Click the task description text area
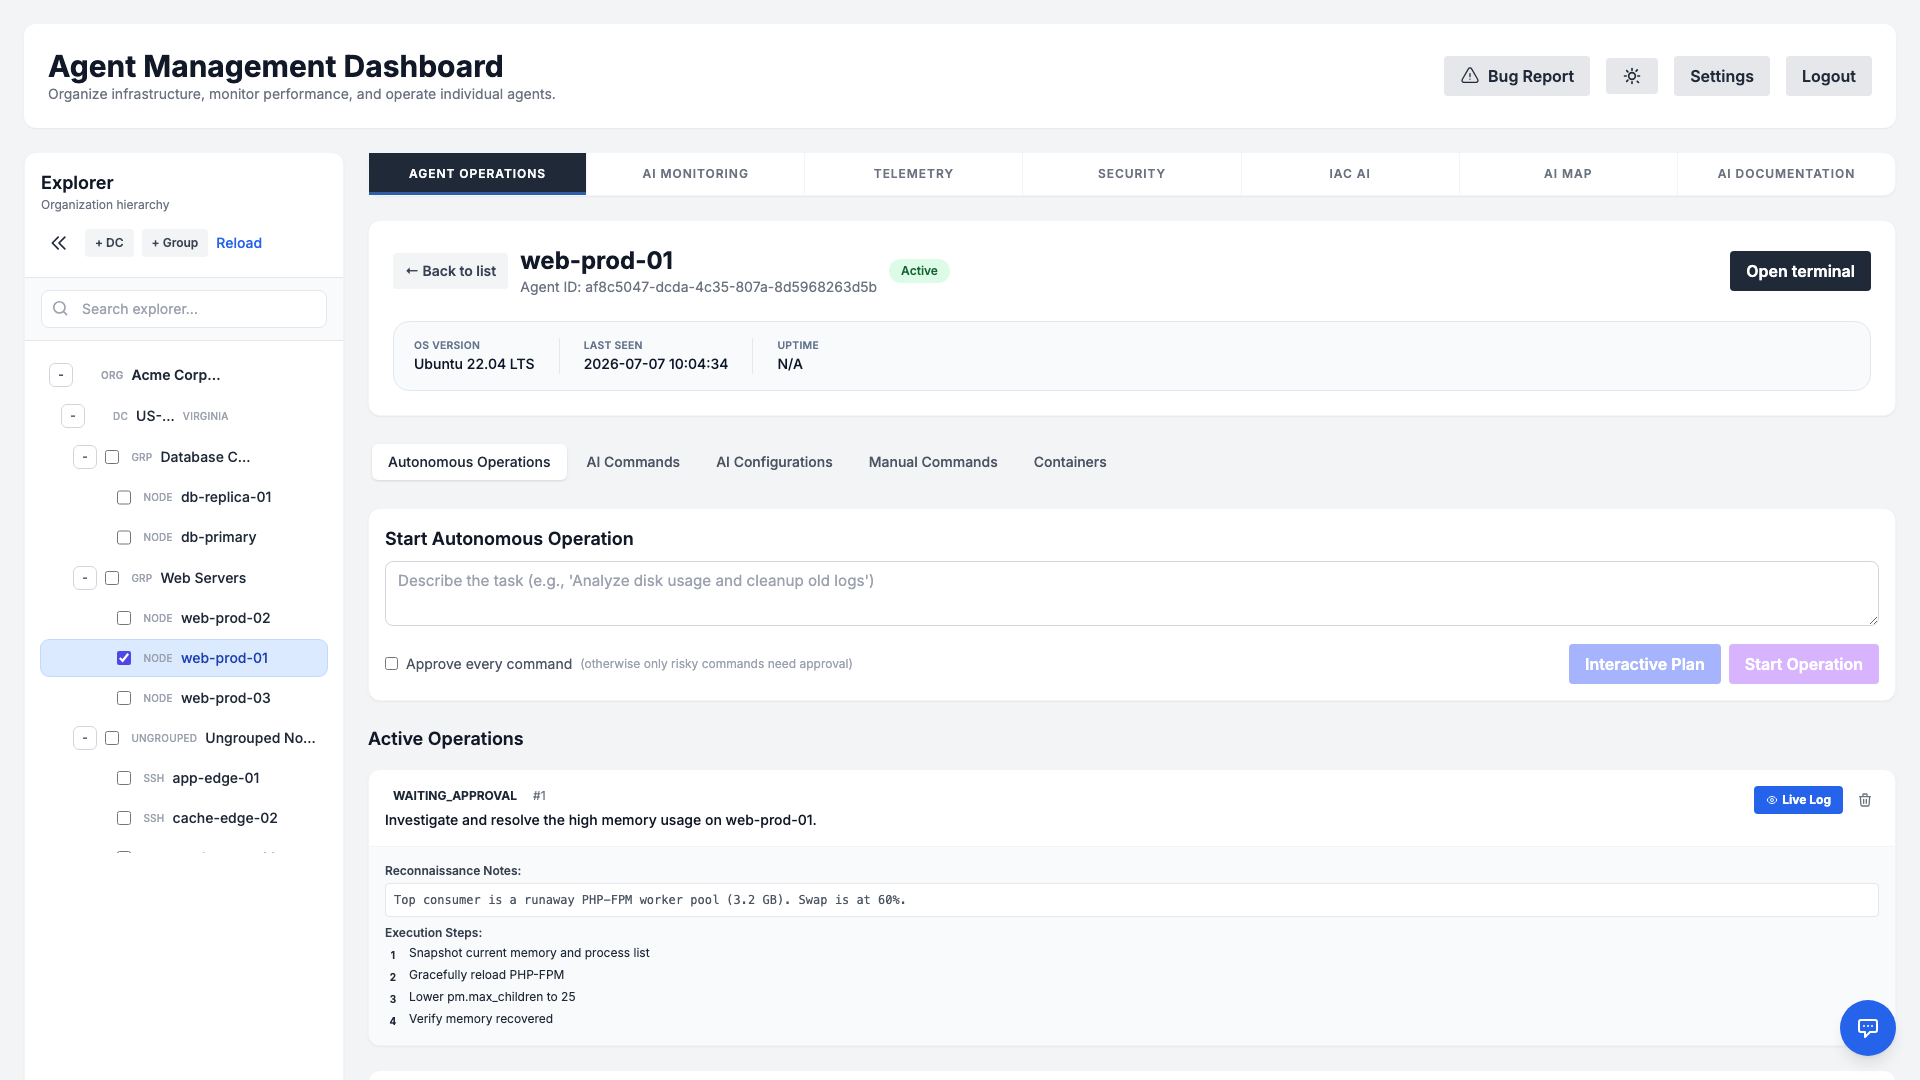The height and width of the screenshot is (1080, 1920). (x=1131, y=594)
